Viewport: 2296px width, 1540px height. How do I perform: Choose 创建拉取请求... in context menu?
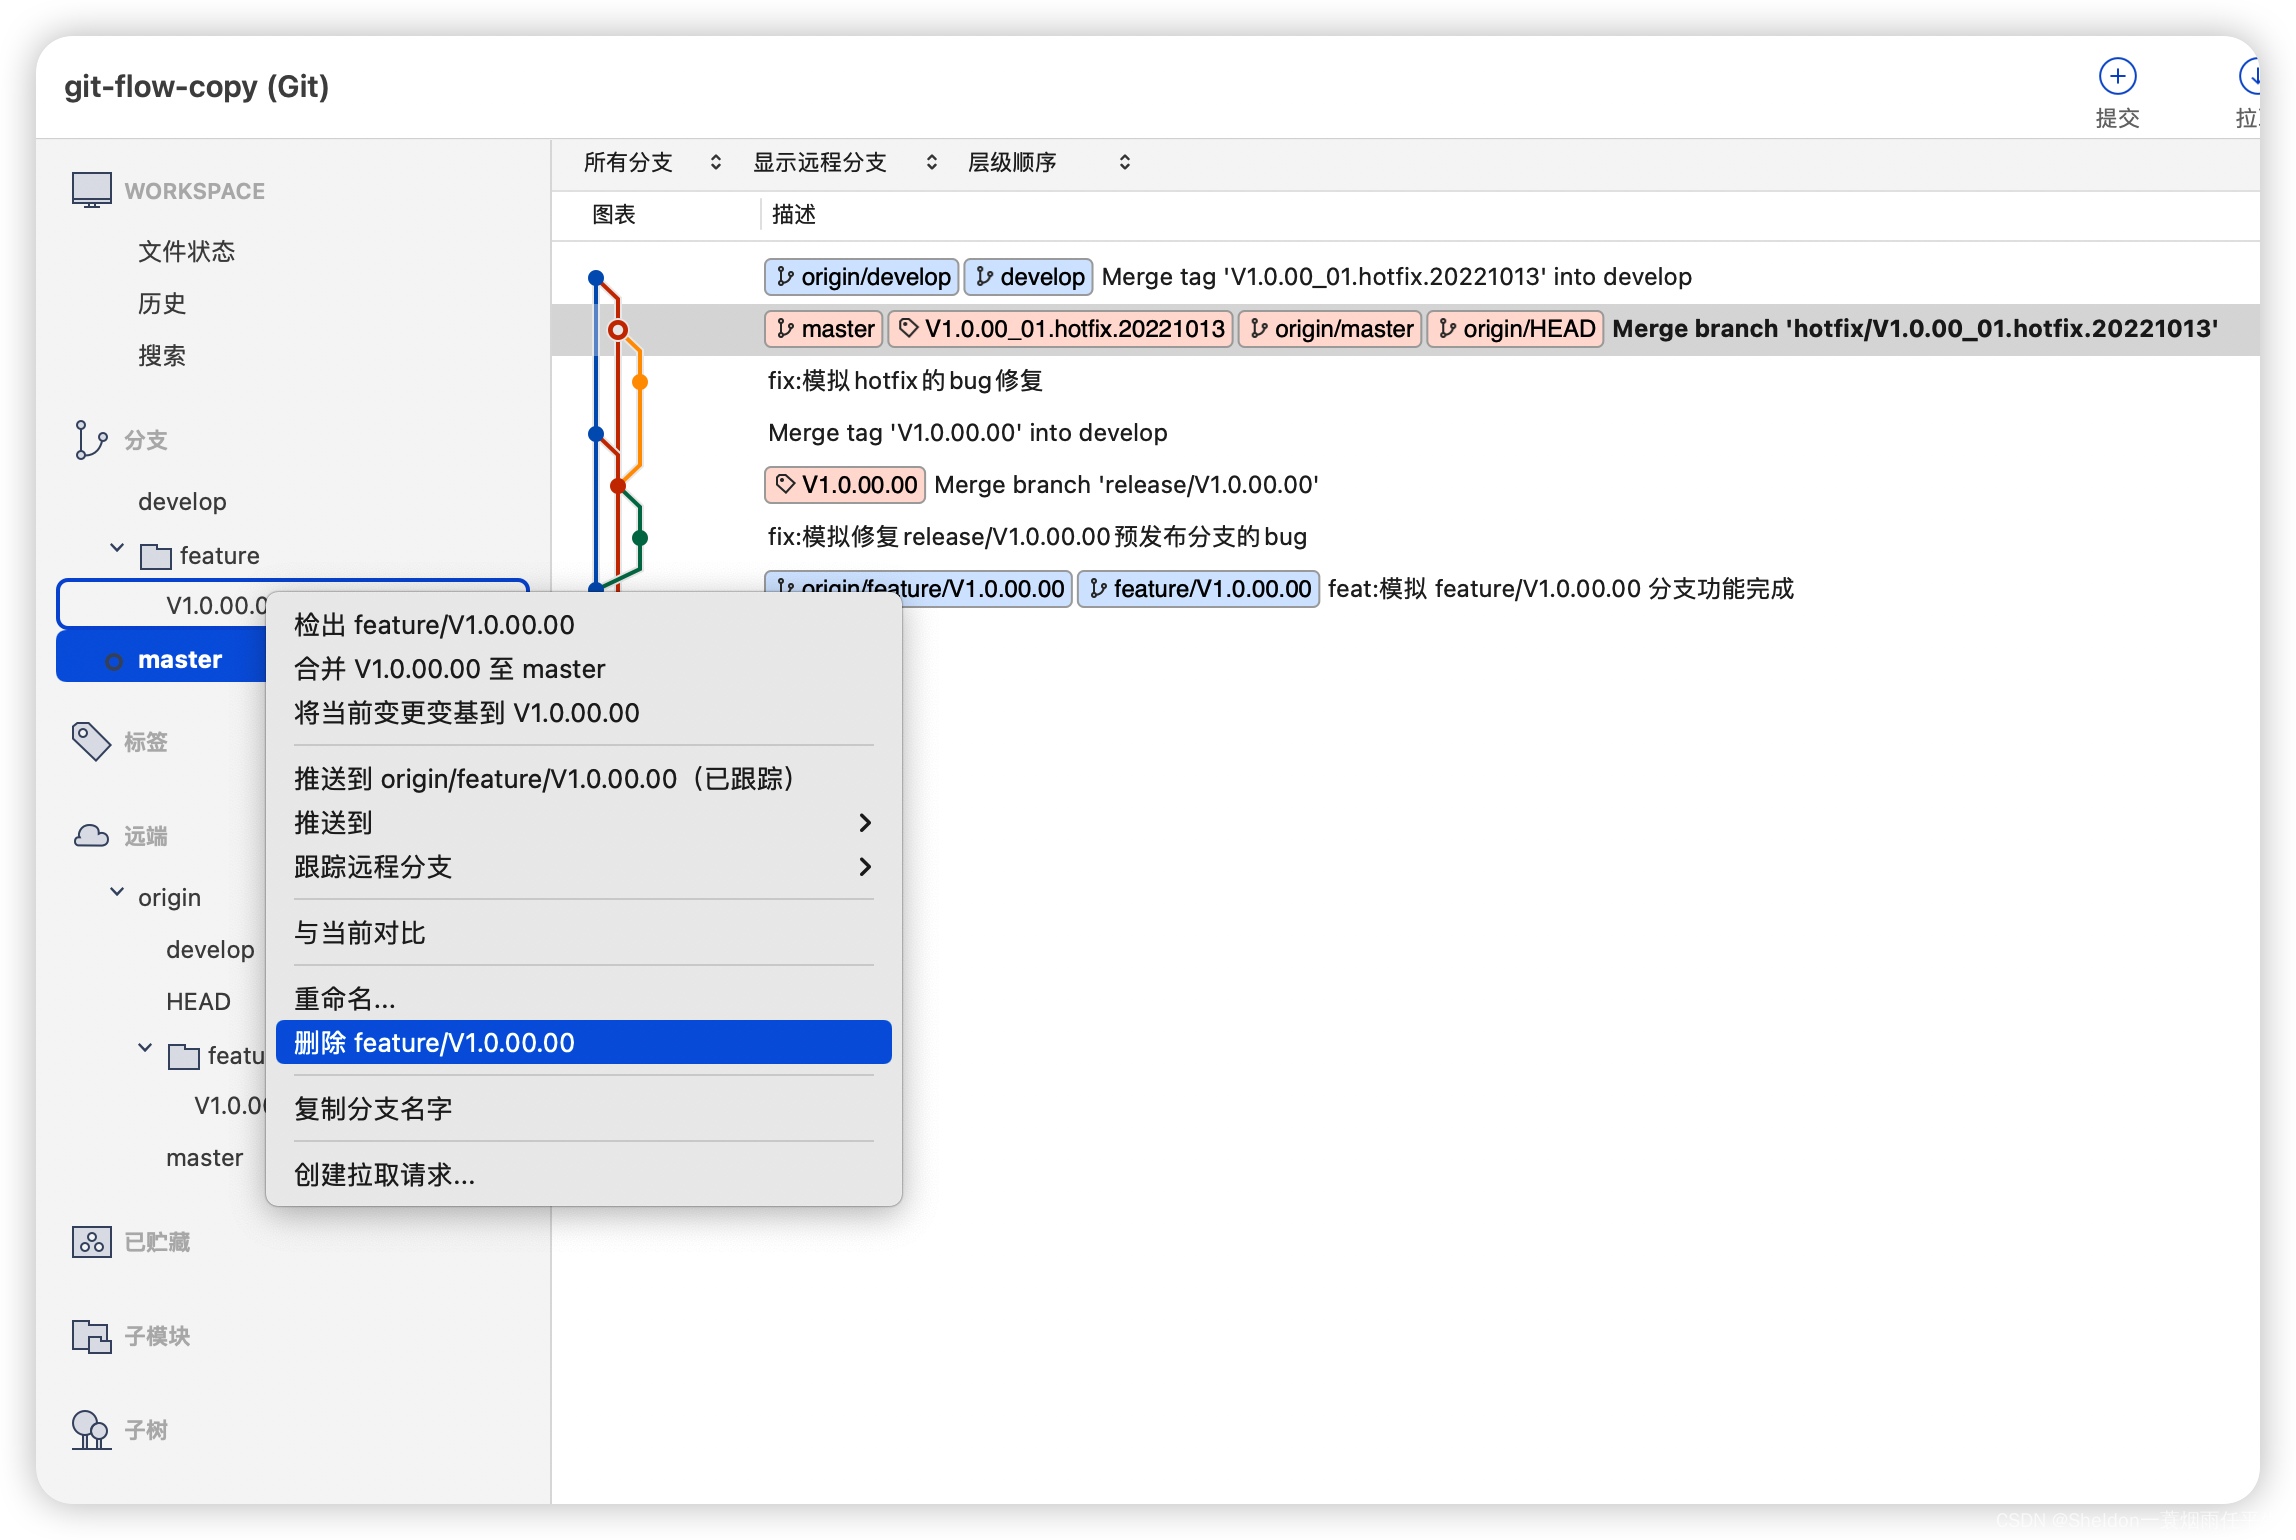point(583,1175)
